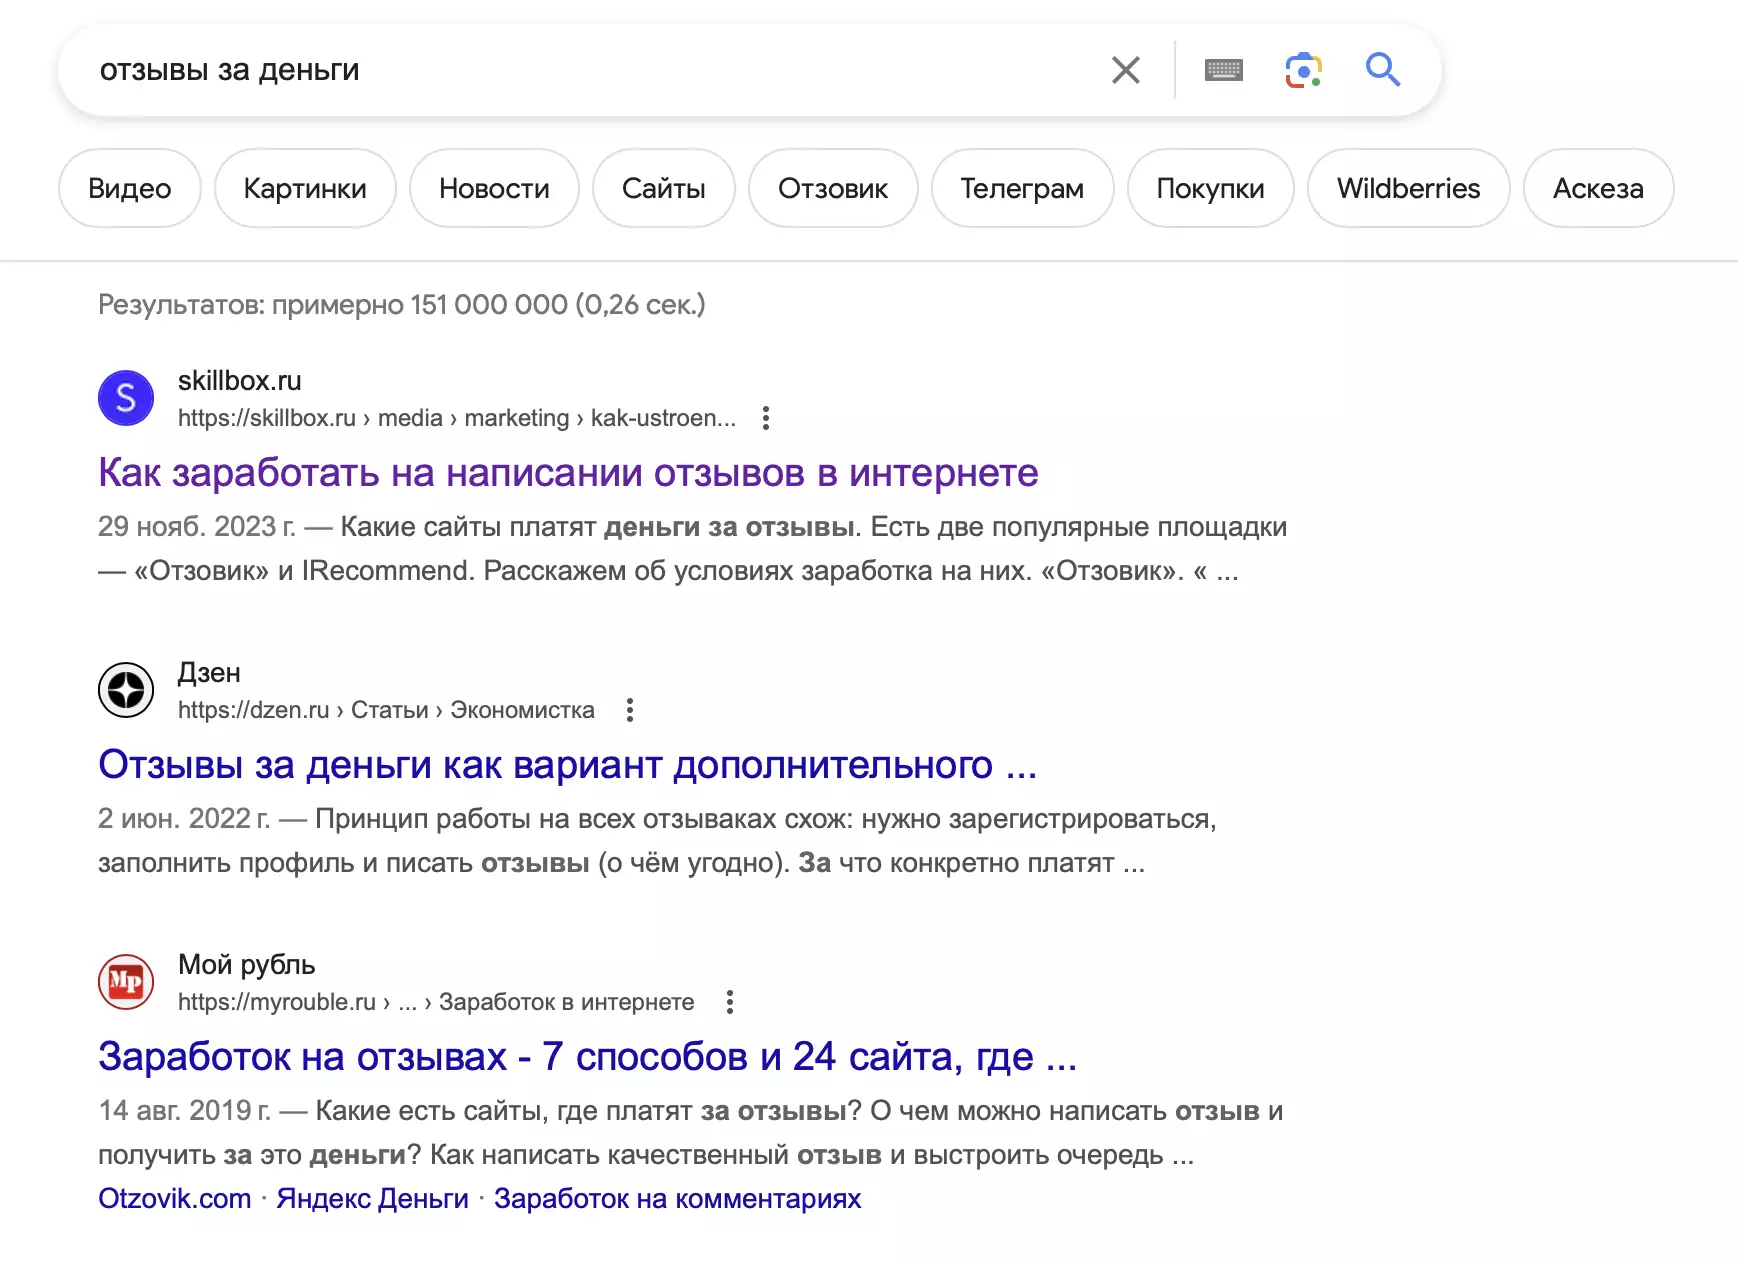Click the snippet dated 2 июн. 2022 г.

(x=657, y=841)
